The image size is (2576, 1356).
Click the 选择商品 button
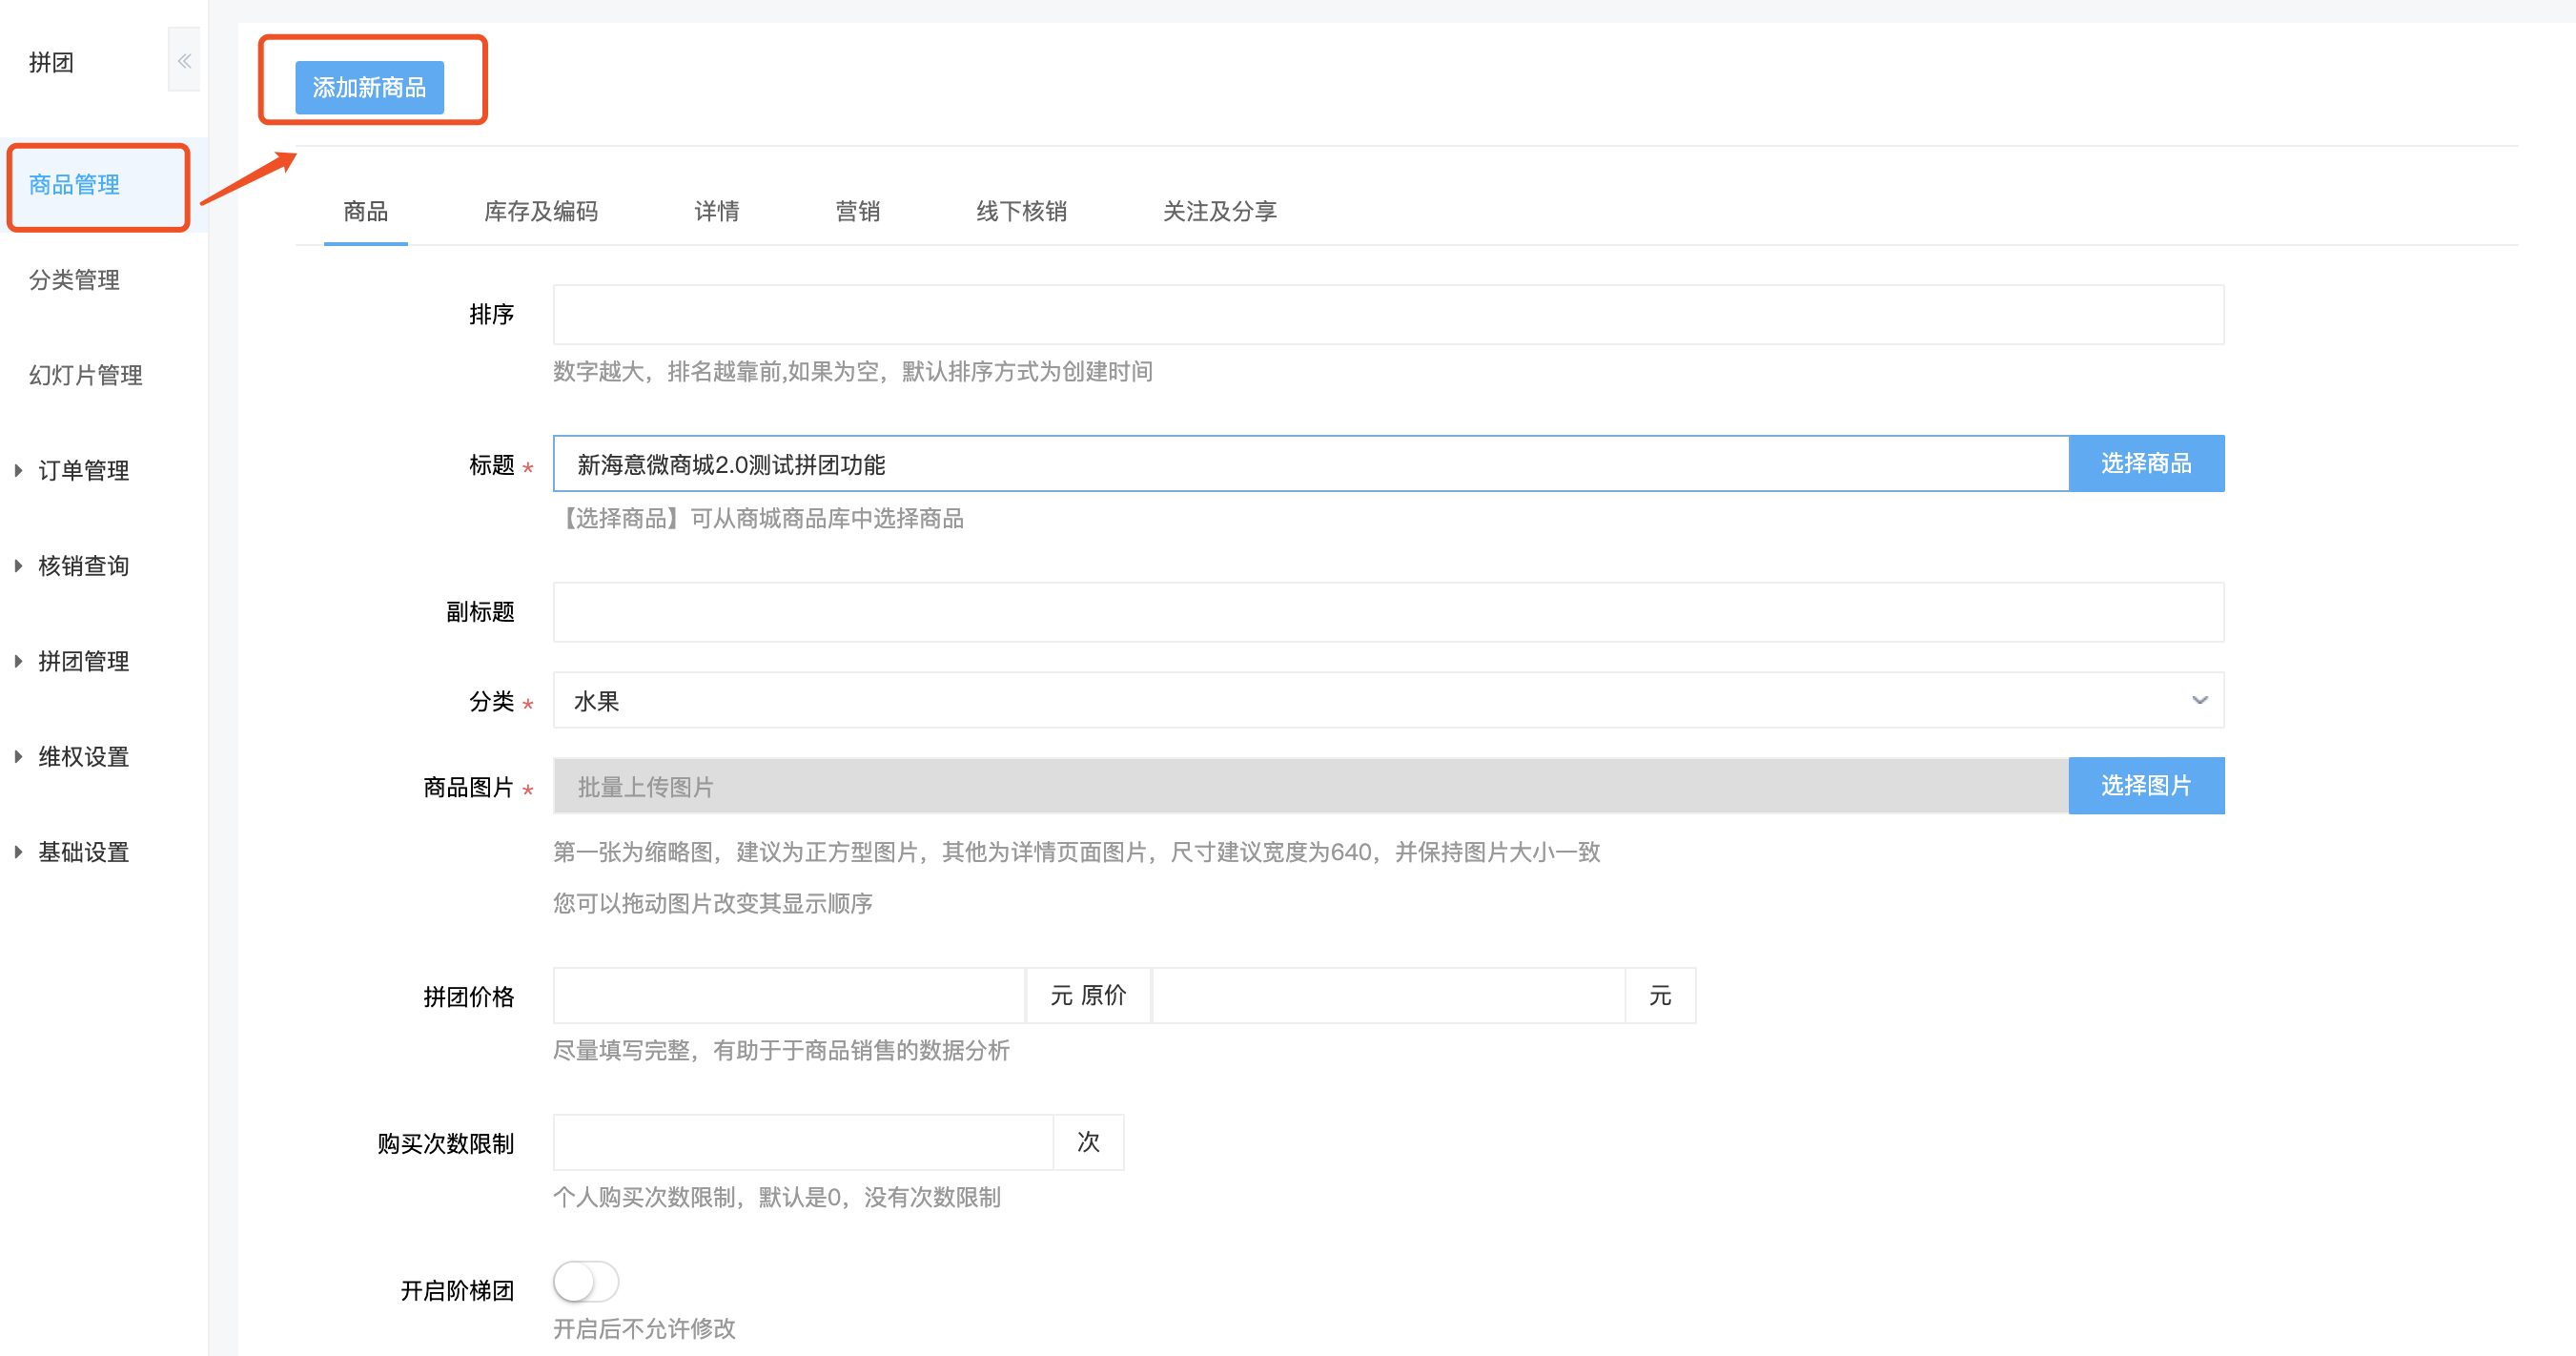coord(2146,464)
